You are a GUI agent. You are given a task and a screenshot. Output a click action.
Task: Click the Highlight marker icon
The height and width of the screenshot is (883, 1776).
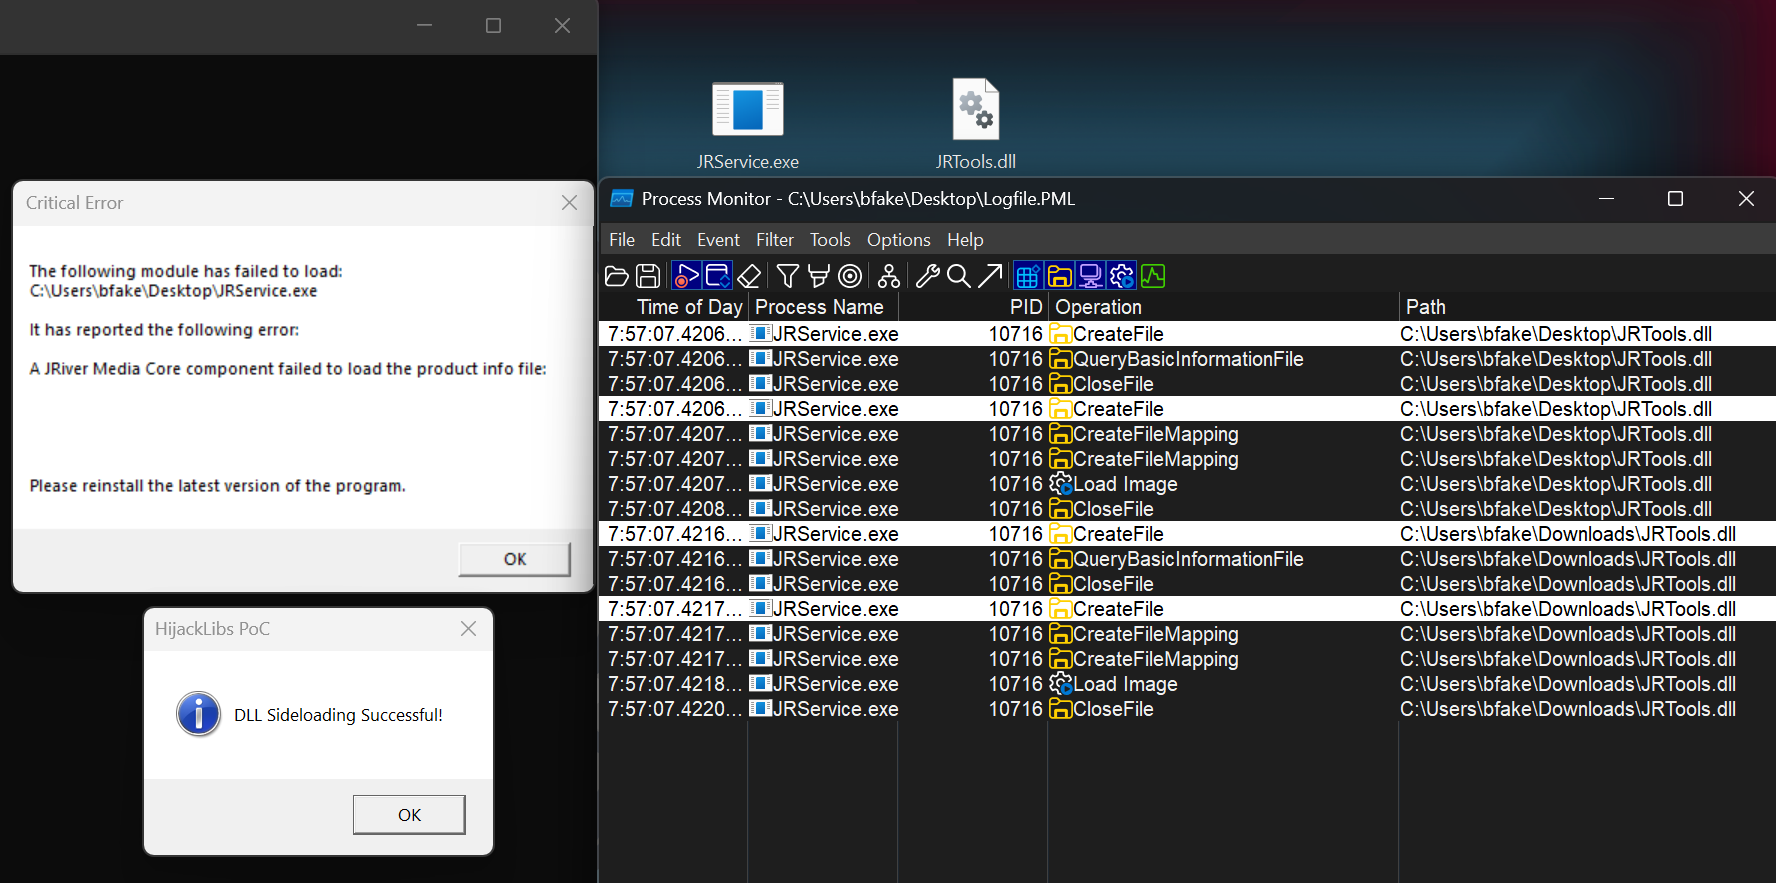click(819, 276)
